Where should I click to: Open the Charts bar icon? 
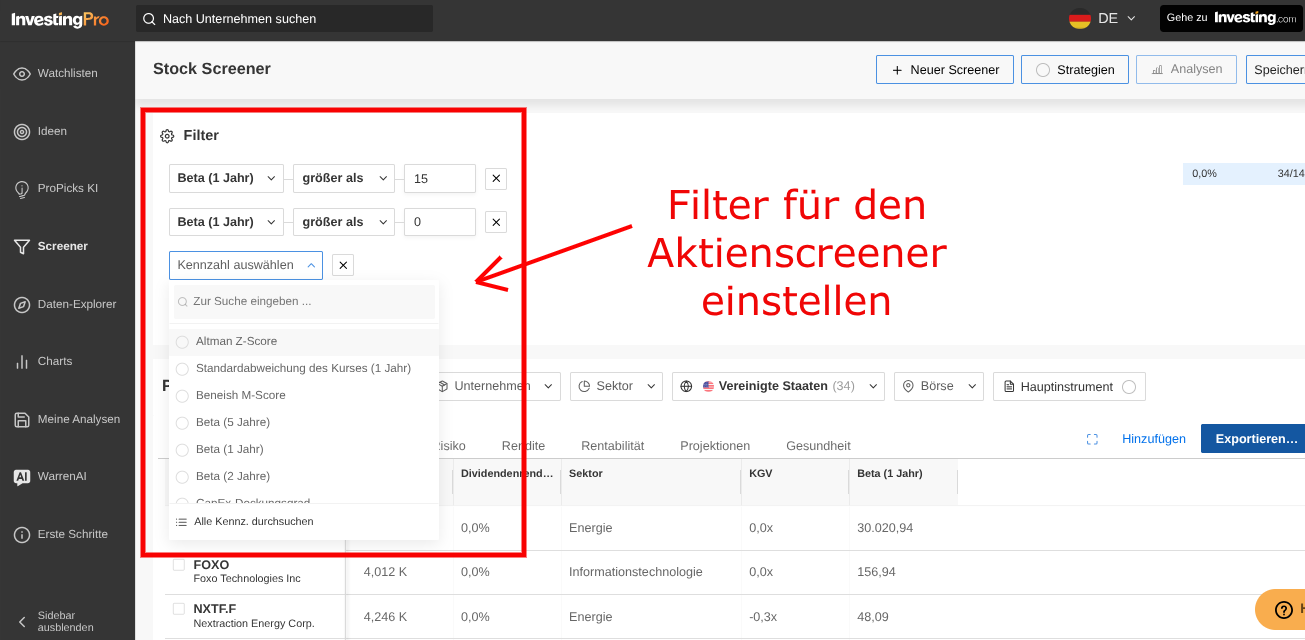click(21, 362)
